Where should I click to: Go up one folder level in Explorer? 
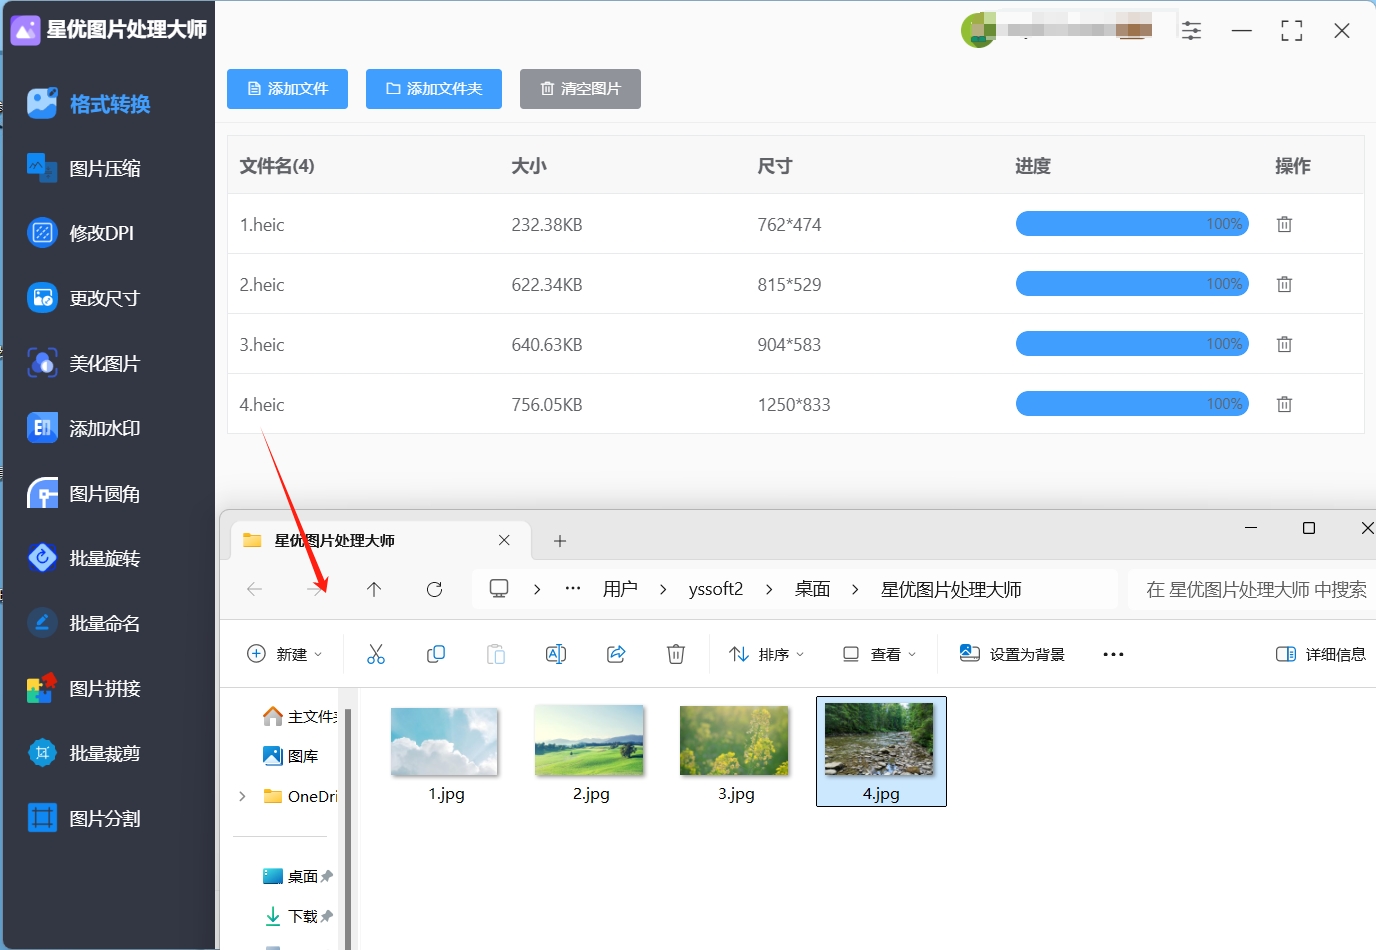pyautogui.click(x=374, y=589)
